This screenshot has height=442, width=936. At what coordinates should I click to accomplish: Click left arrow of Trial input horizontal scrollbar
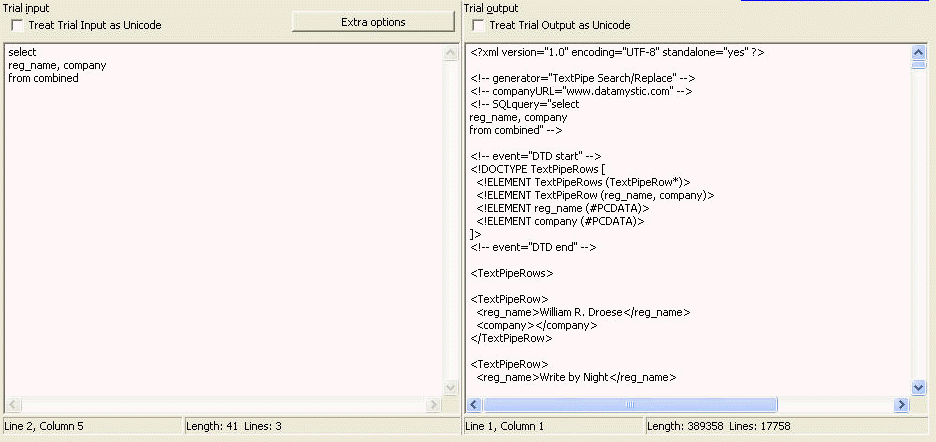(x=13, y=404)
